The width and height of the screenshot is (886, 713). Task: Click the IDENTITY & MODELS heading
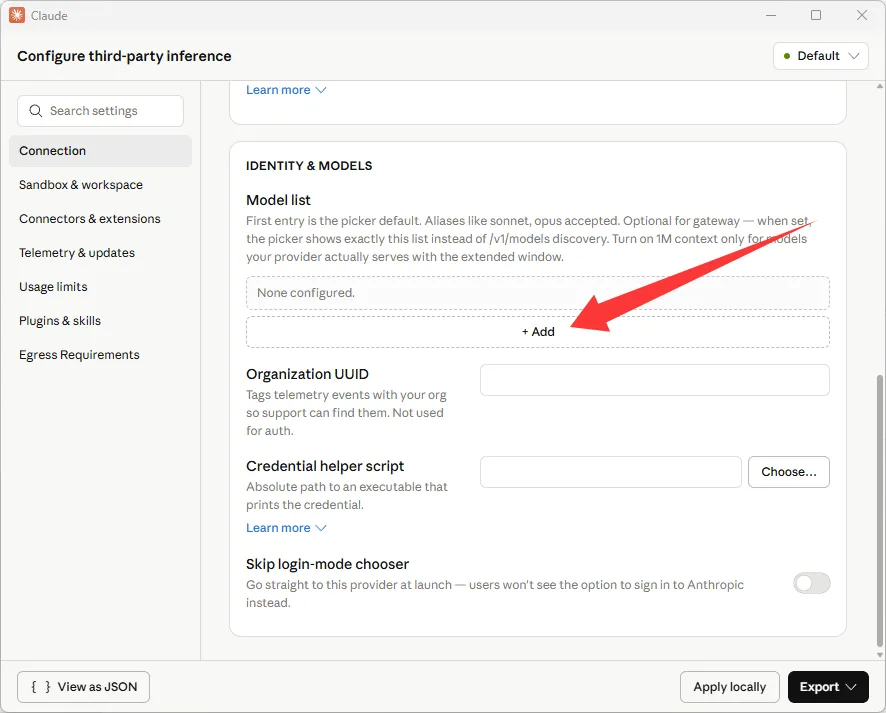click(x=309, y=166)
